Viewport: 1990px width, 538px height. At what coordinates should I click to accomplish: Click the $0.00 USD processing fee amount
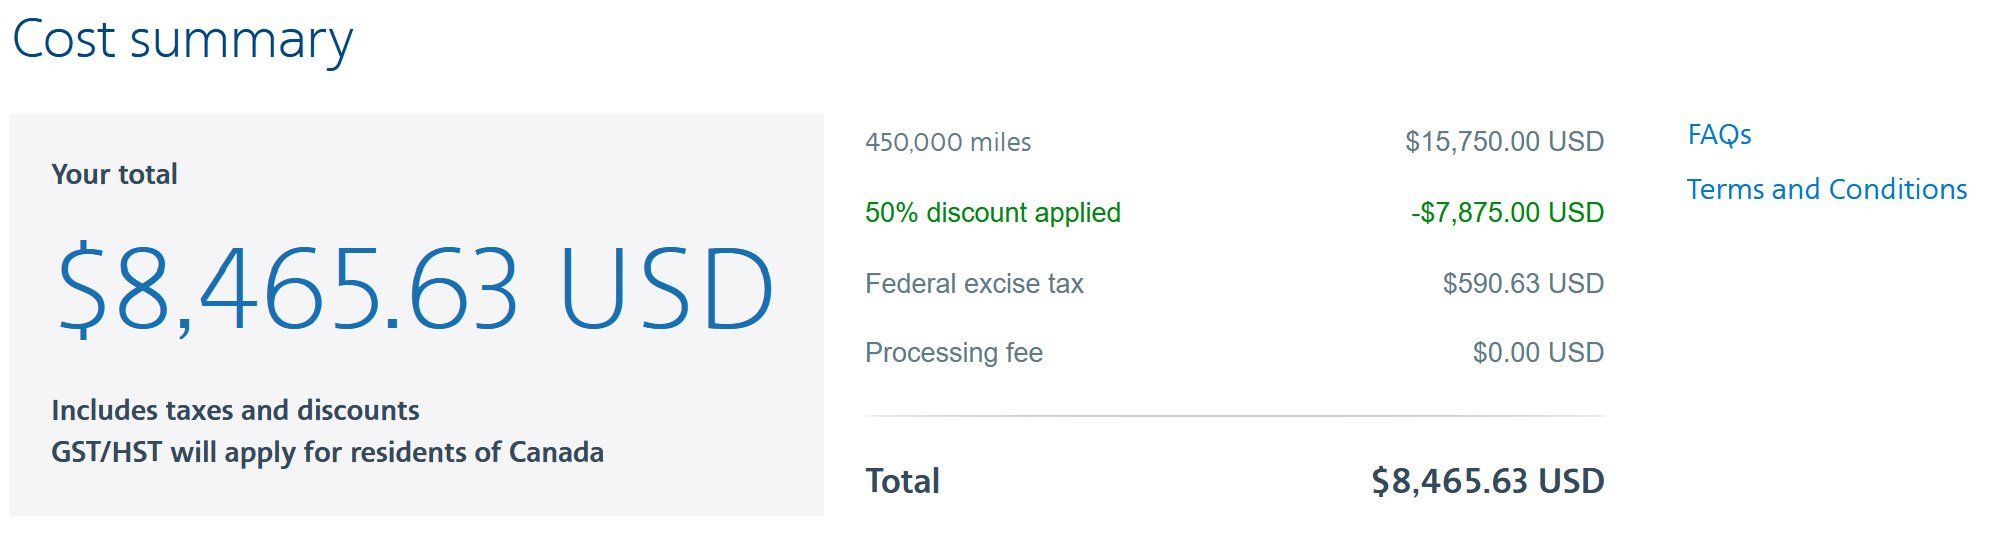(x=1538, y=353)
